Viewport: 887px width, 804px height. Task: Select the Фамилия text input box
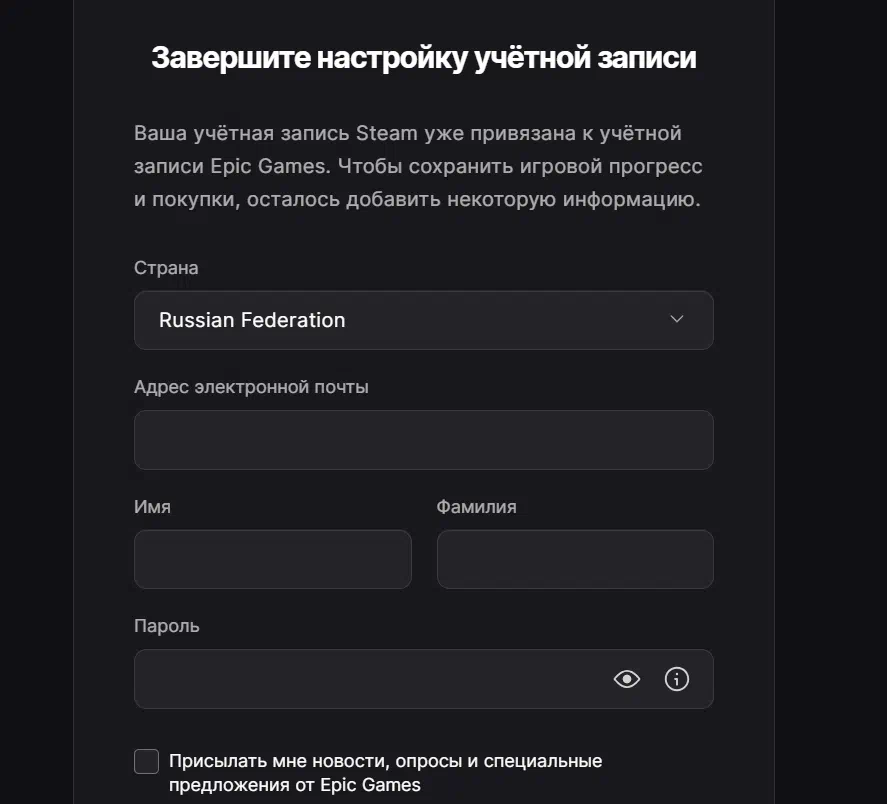575,559
